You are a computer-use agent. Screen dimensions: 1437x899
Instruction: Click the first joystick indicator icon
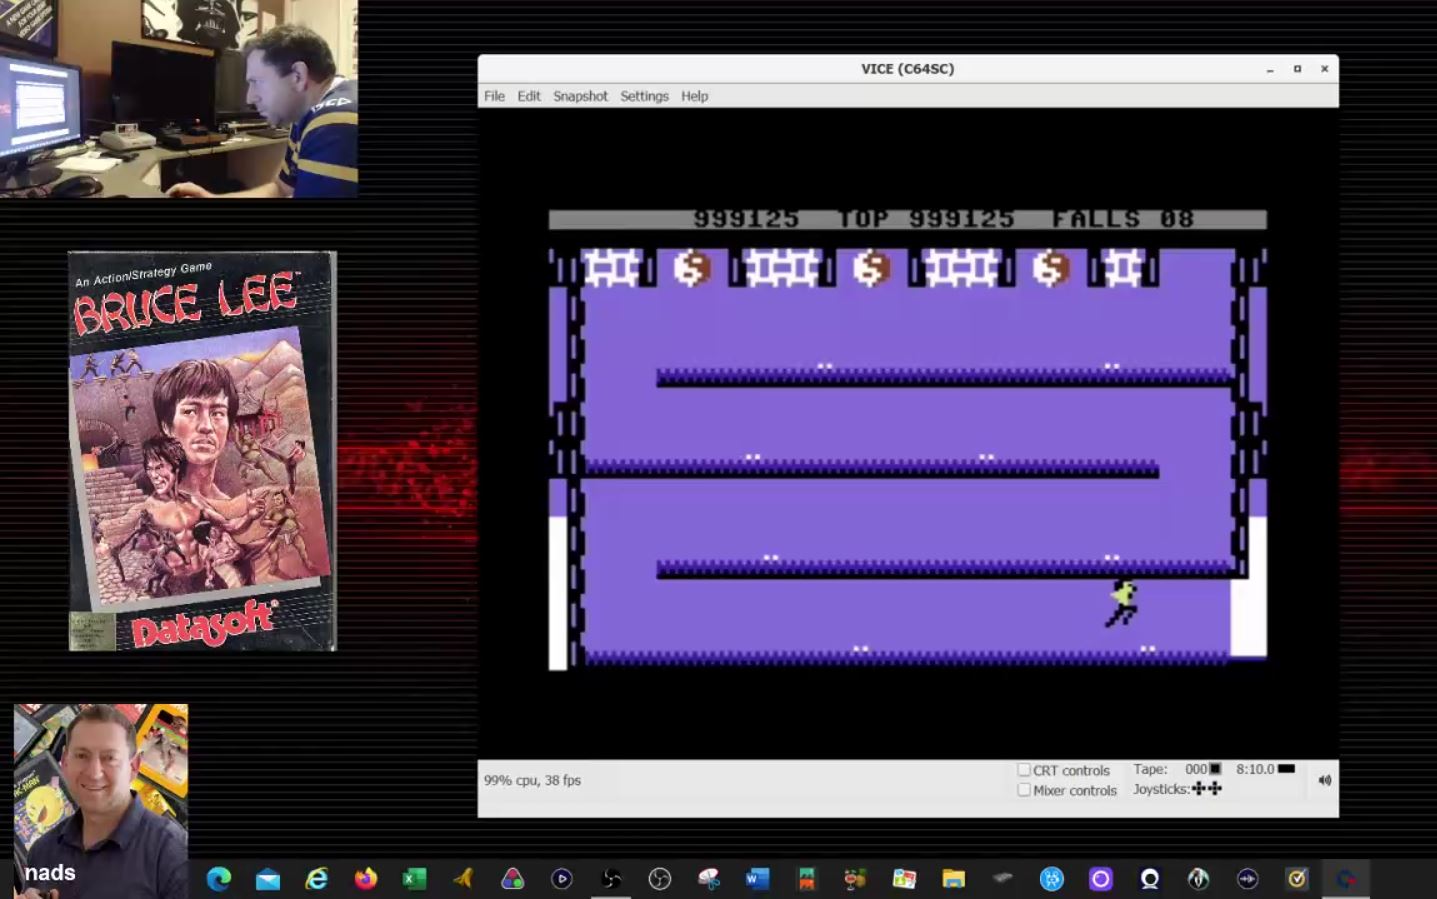point(1199,789)
